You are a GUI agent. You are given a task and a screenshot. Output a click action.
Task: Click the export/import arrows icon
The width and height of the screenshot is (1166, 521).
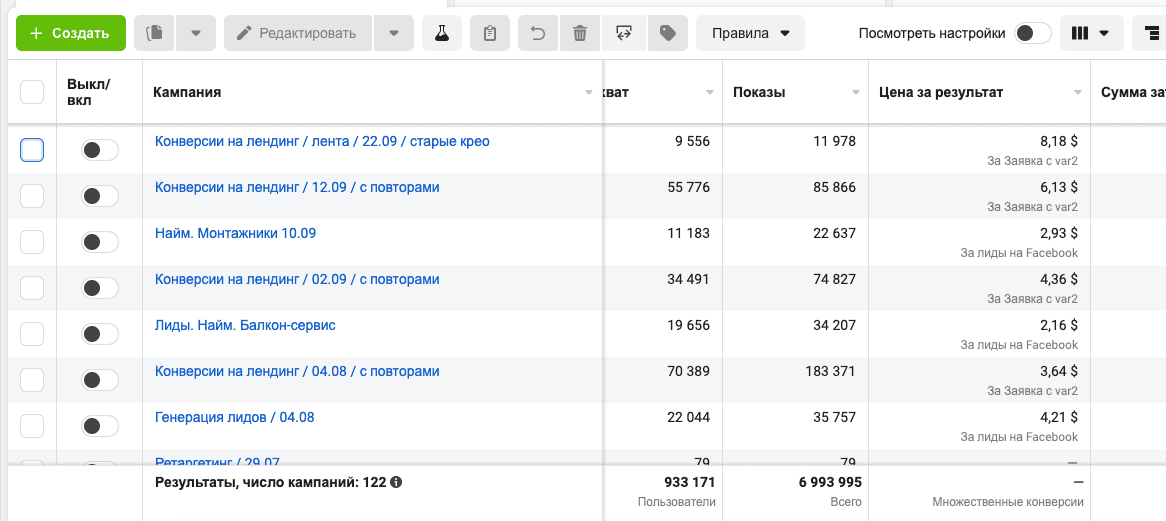(x=624, y=33)
